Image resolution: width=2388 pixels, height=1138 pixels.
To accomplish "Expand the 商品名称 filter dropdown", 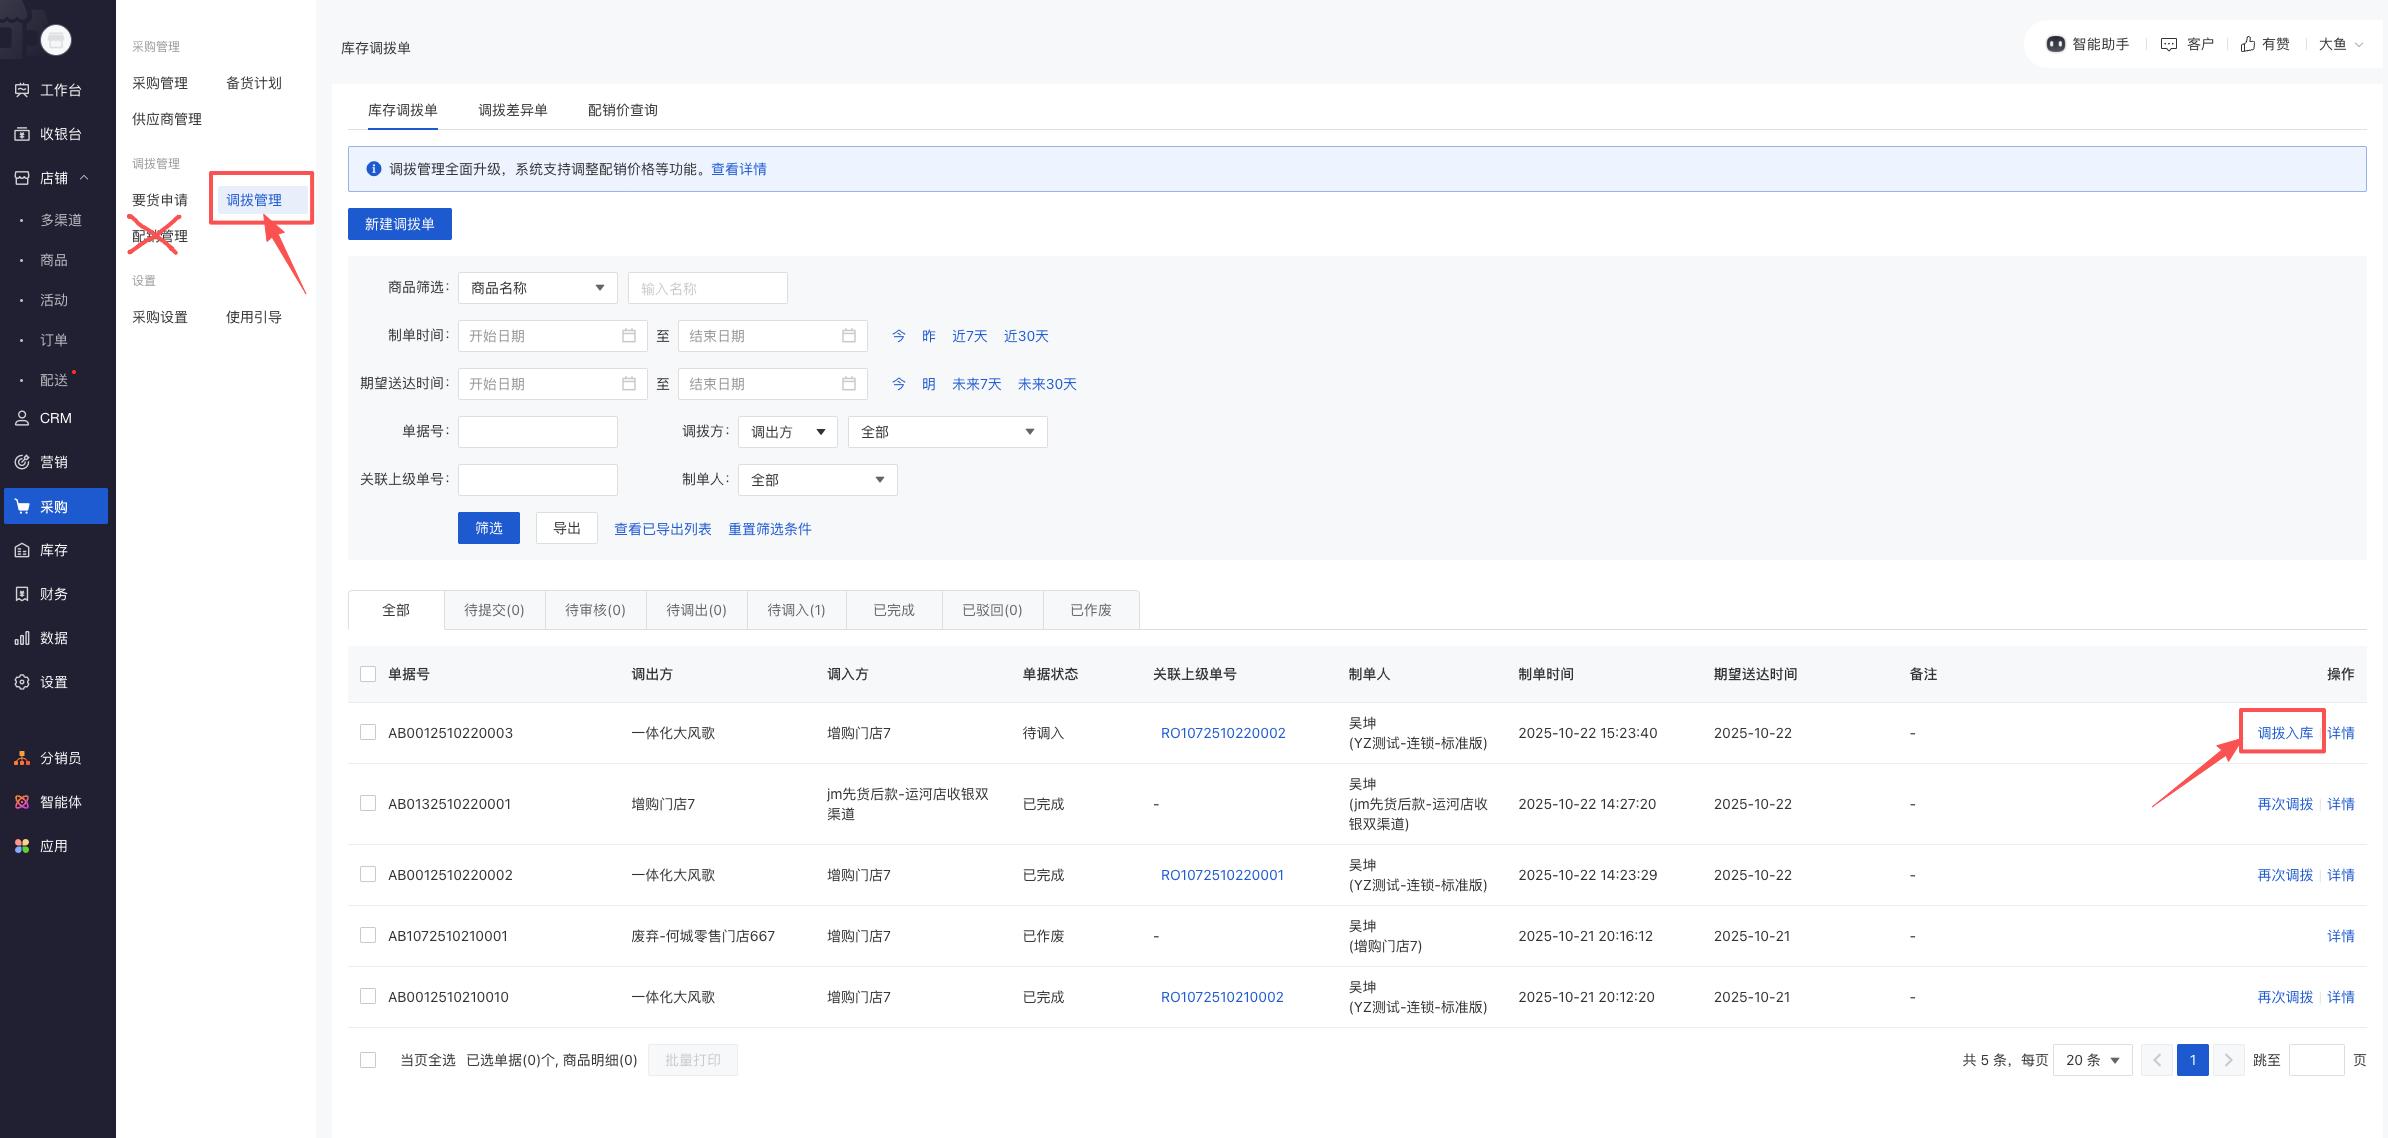I will pyautogui.click(x=537, y=288).
